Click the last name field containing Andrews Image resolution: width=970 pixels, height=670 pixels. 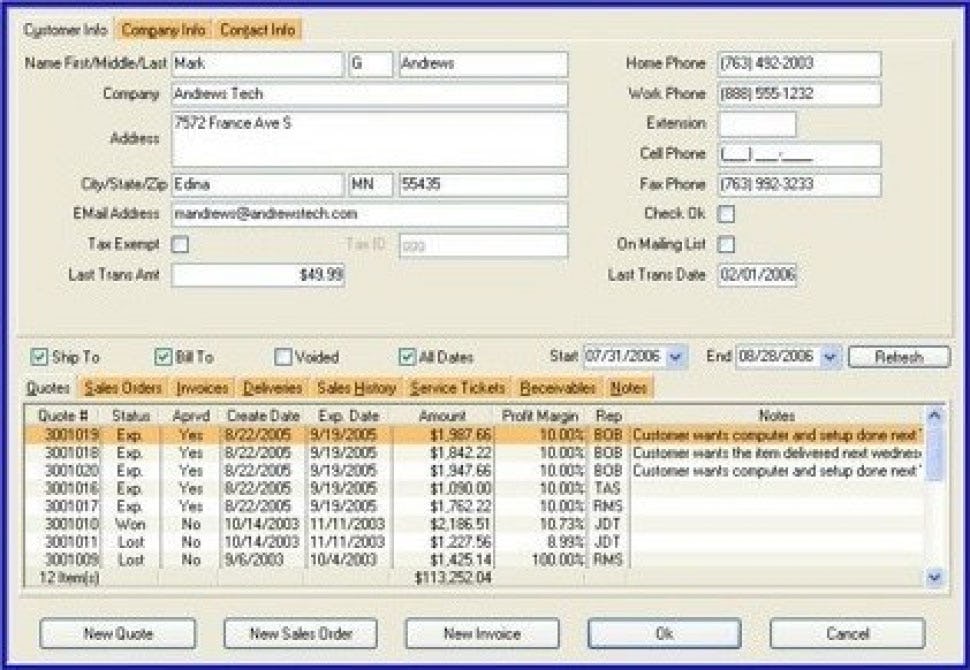[483, 64]
